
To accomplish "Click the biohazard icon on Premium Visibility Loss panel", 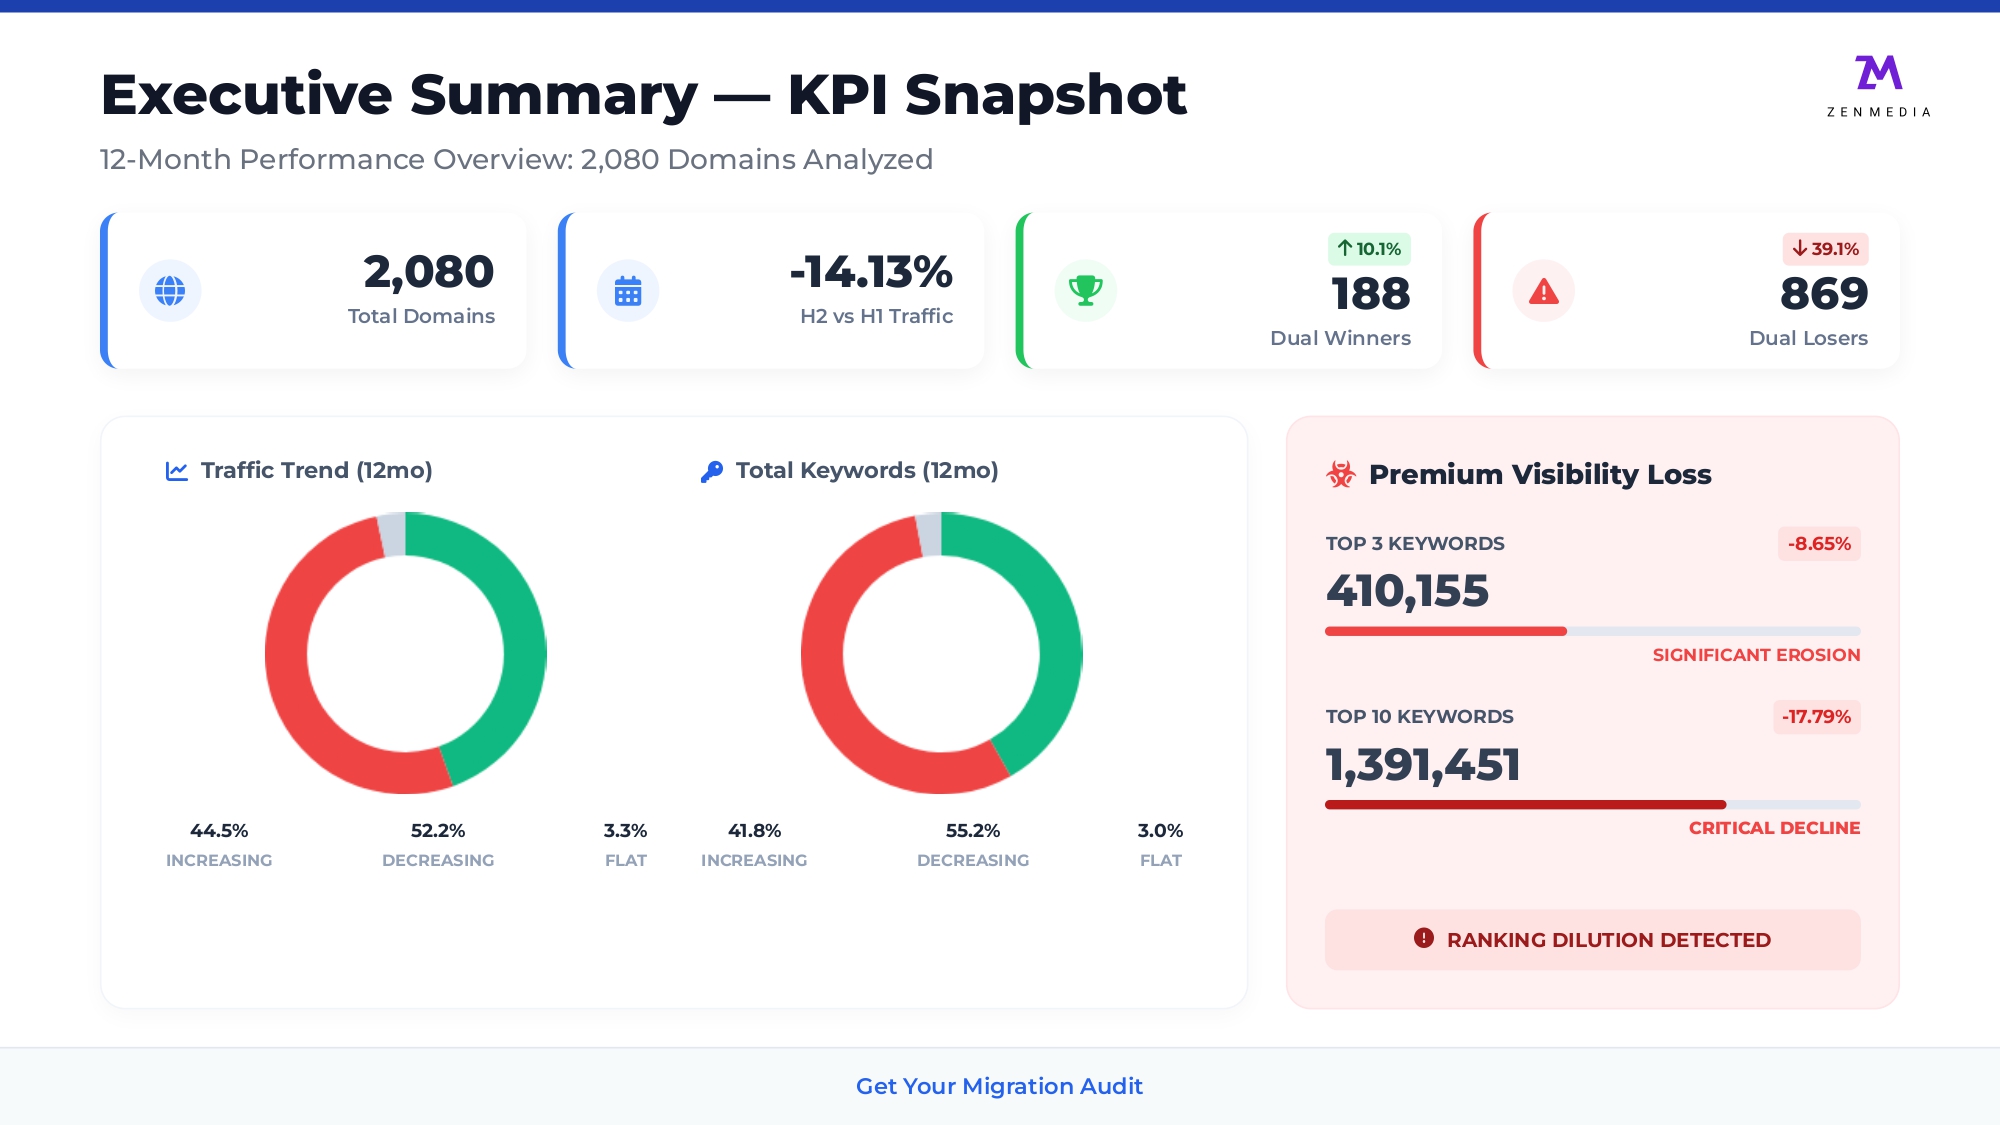I will tap(1341, 473).
